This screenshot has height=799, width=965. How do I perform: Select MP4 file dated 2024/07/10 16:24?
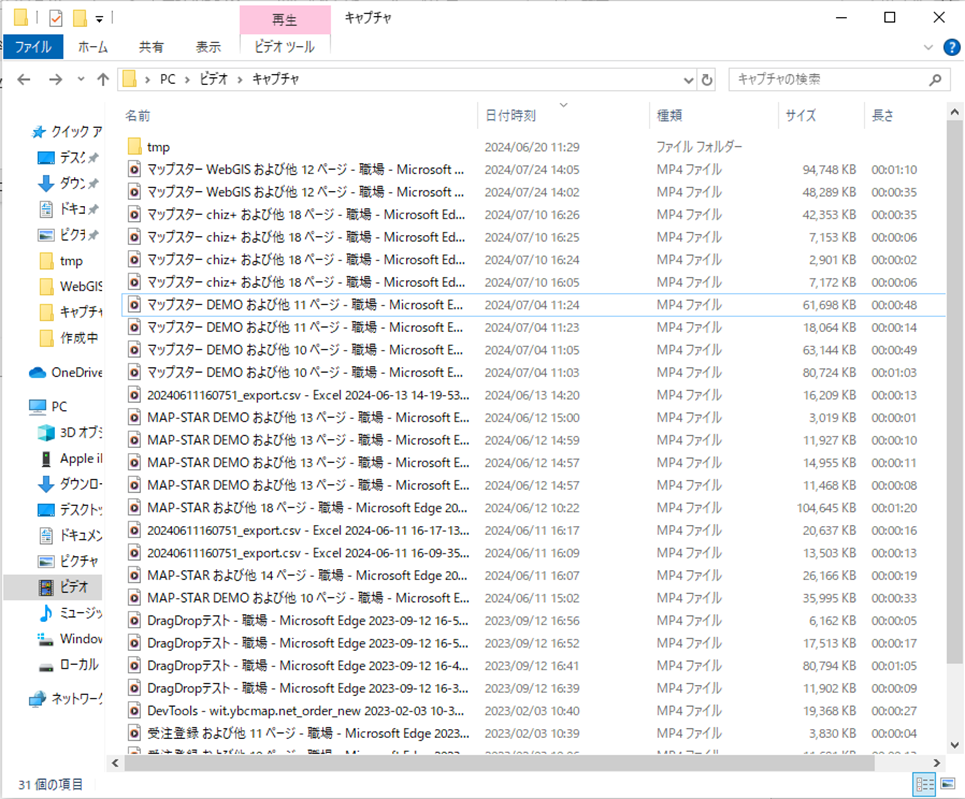point(533,260)
